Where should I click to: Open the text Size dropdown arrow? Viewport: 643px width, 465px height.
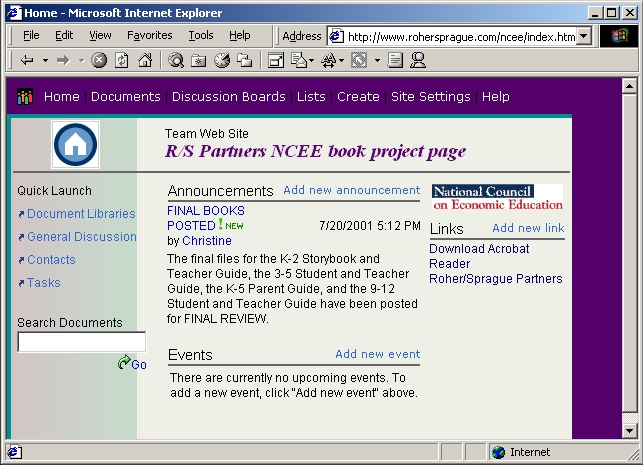341,61
